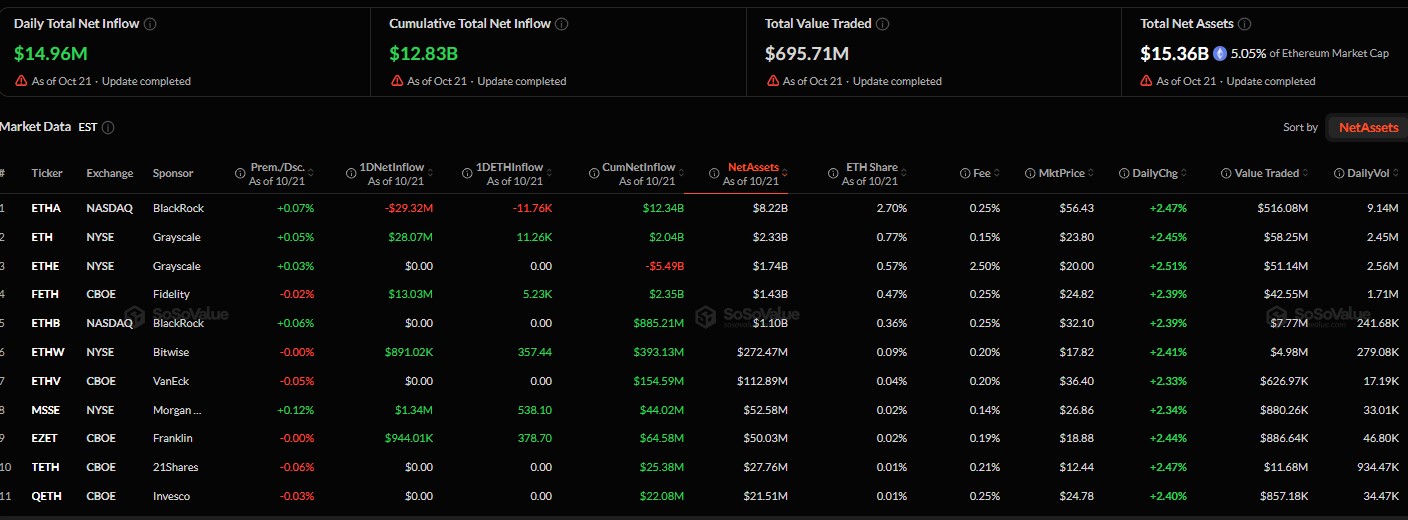Click info icon beside Daily Total Net Inflow
This screenshot has height=520, width=1408.
(150, 24)
